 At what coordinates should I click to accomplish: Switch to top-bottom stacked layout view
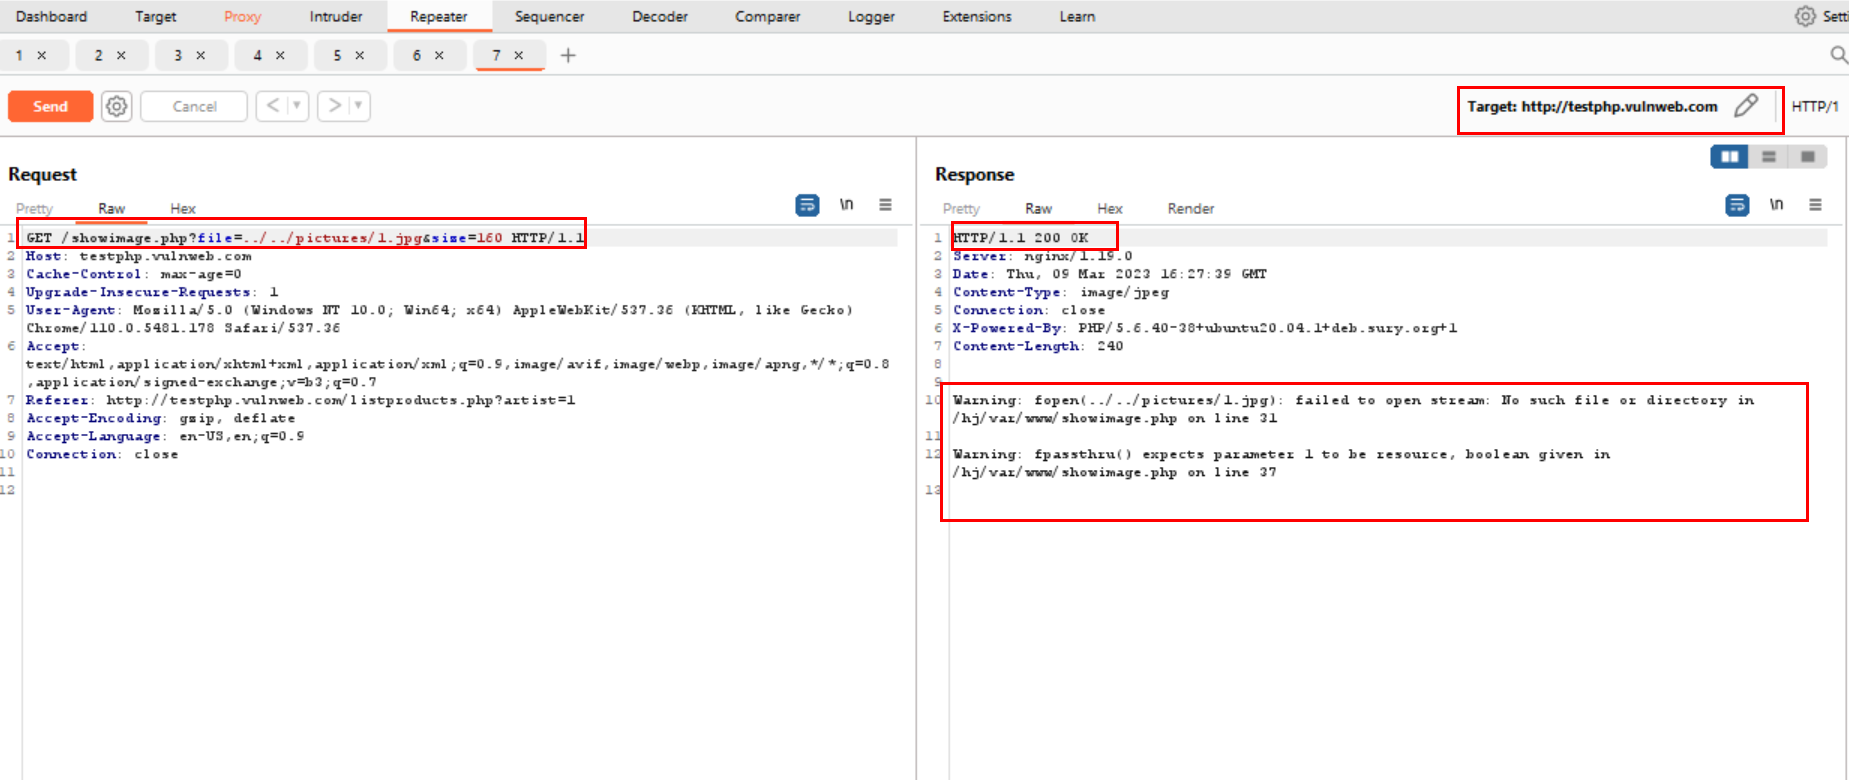[1768, 157]
